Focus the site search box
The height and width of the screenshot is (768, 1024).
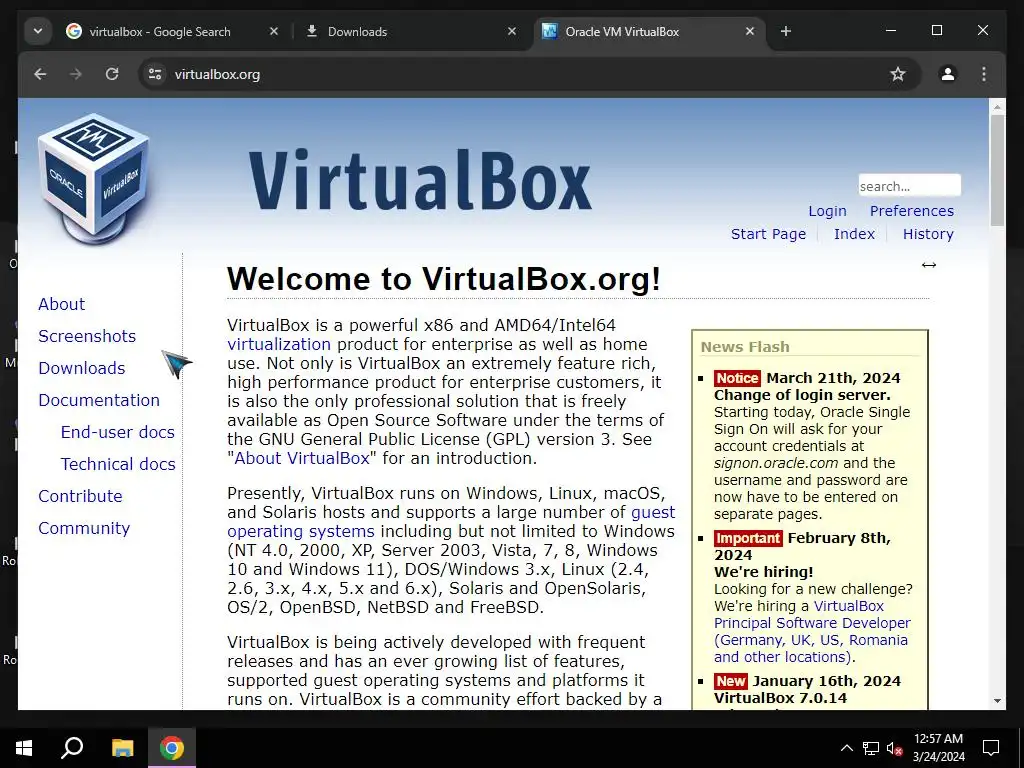909,185
